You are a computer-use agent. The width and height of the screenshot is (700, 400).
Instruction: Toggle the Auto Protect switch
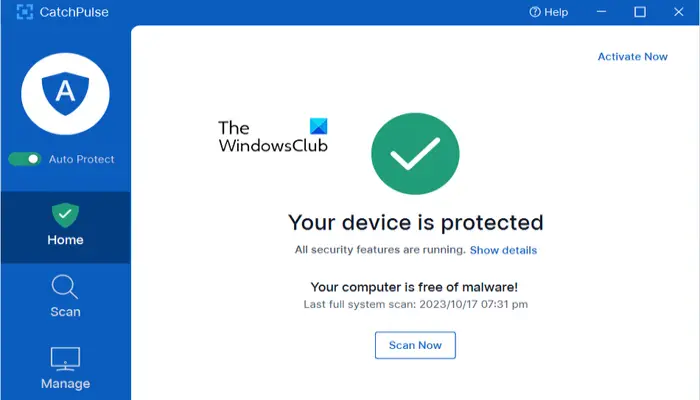25,159
